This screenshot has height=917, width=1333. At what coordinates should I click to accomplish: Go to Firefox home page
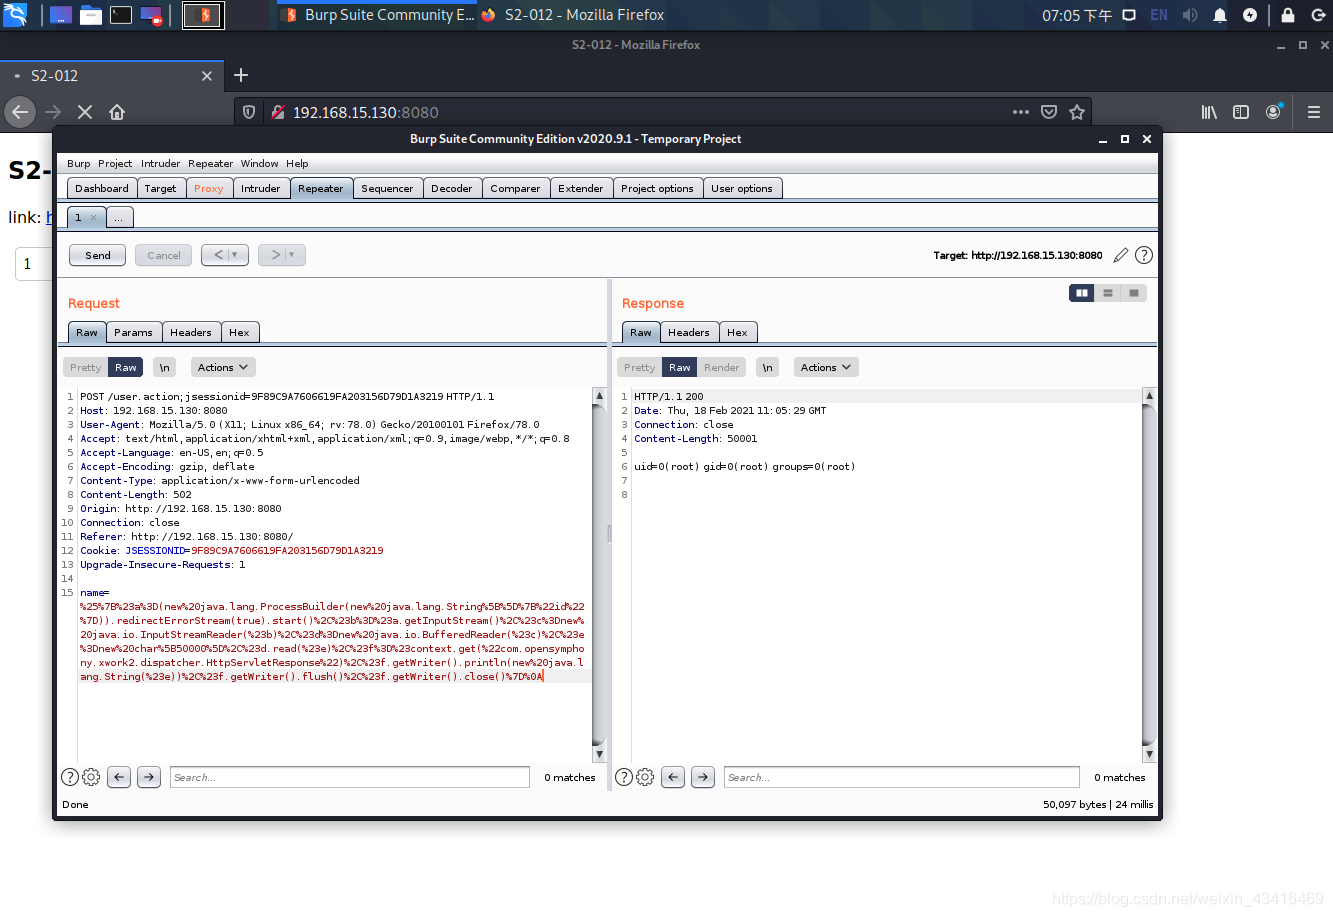117,112
